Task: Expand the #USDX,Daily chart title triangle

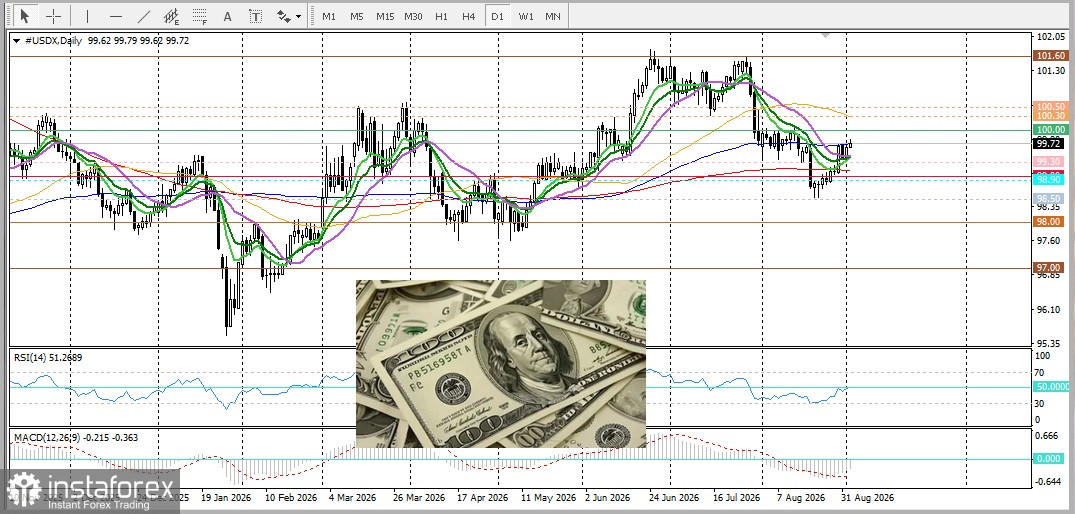Action: [16, 40]
